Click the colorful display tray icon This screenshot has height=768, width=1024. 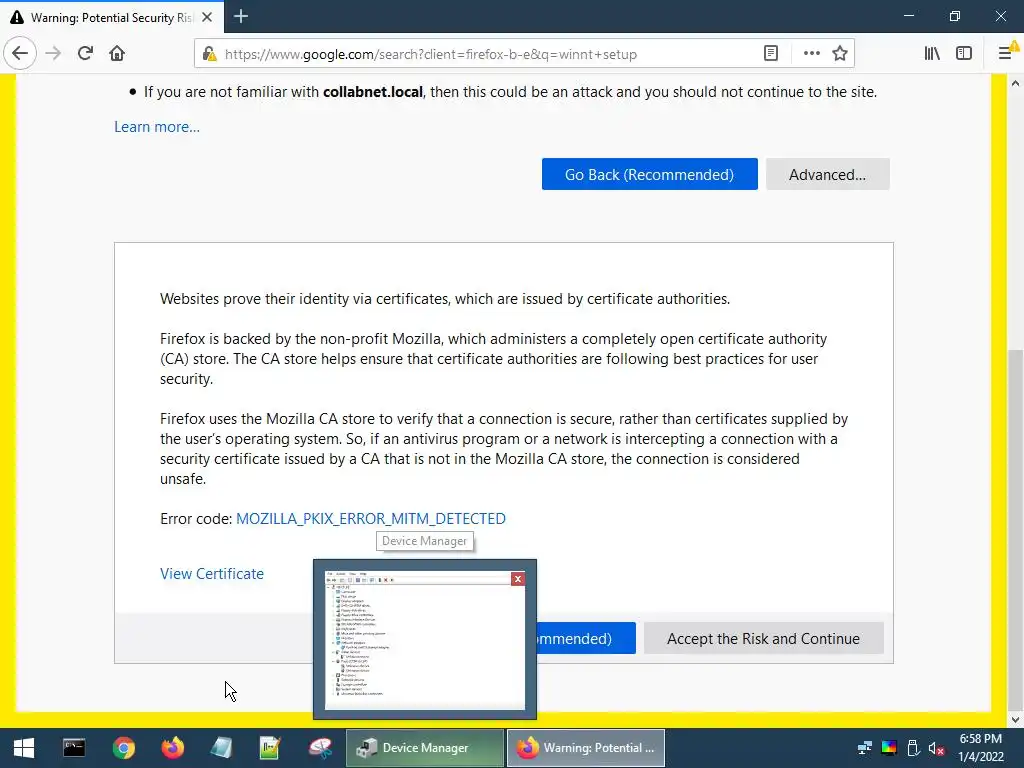click(x=889, y=748)
